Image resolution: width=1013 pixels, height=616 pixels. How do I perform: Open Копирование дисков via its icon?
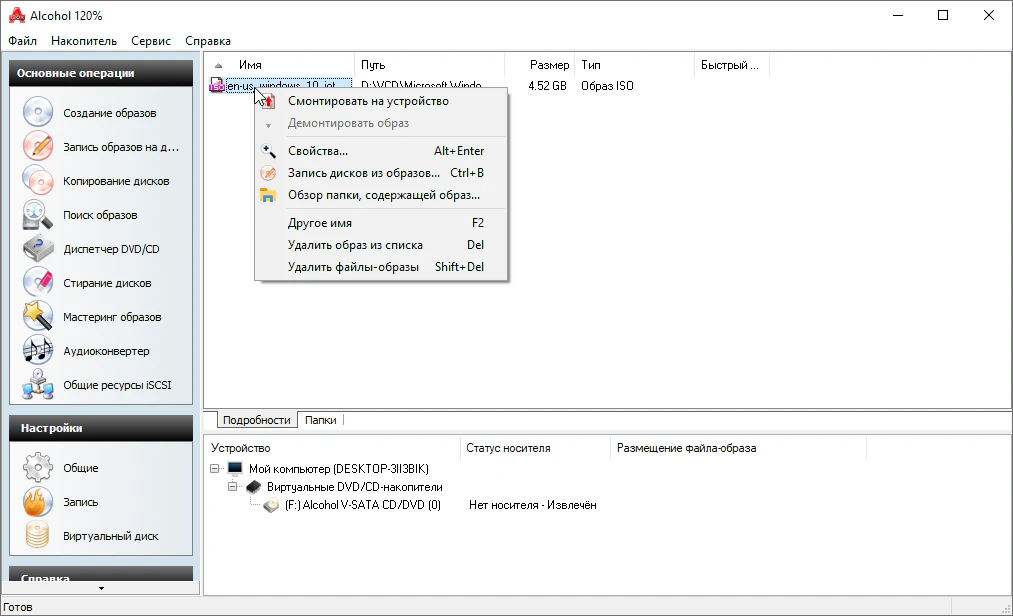click(37, 181)
